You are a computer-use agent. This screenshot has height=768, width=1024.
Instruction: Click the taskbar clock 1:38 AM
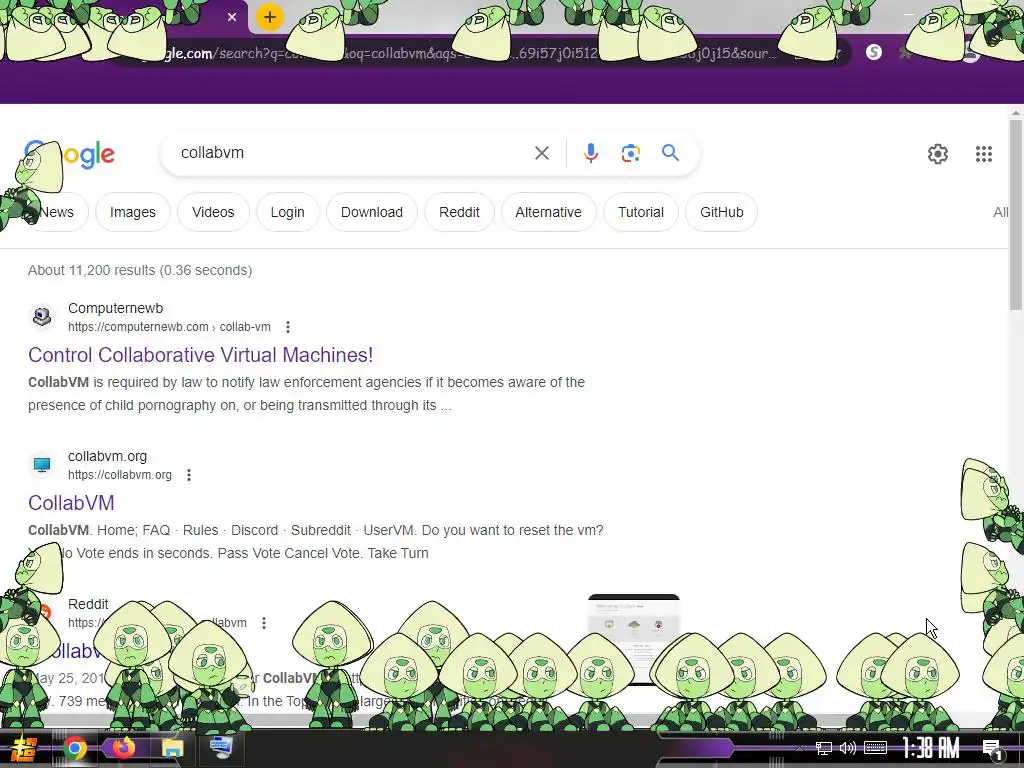tap(931, 748)
